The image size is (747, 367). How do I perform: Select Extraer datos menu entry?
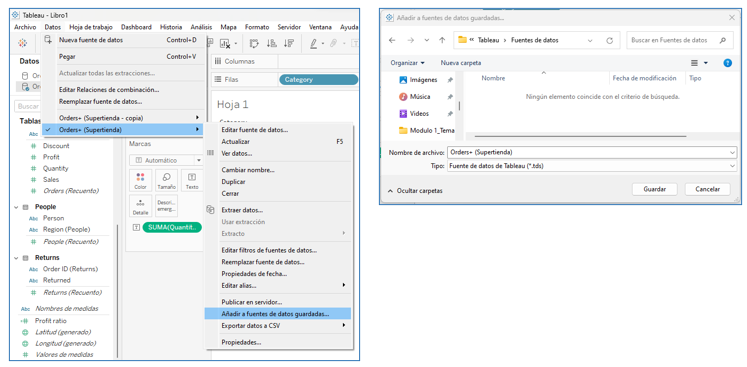(278, 210)
